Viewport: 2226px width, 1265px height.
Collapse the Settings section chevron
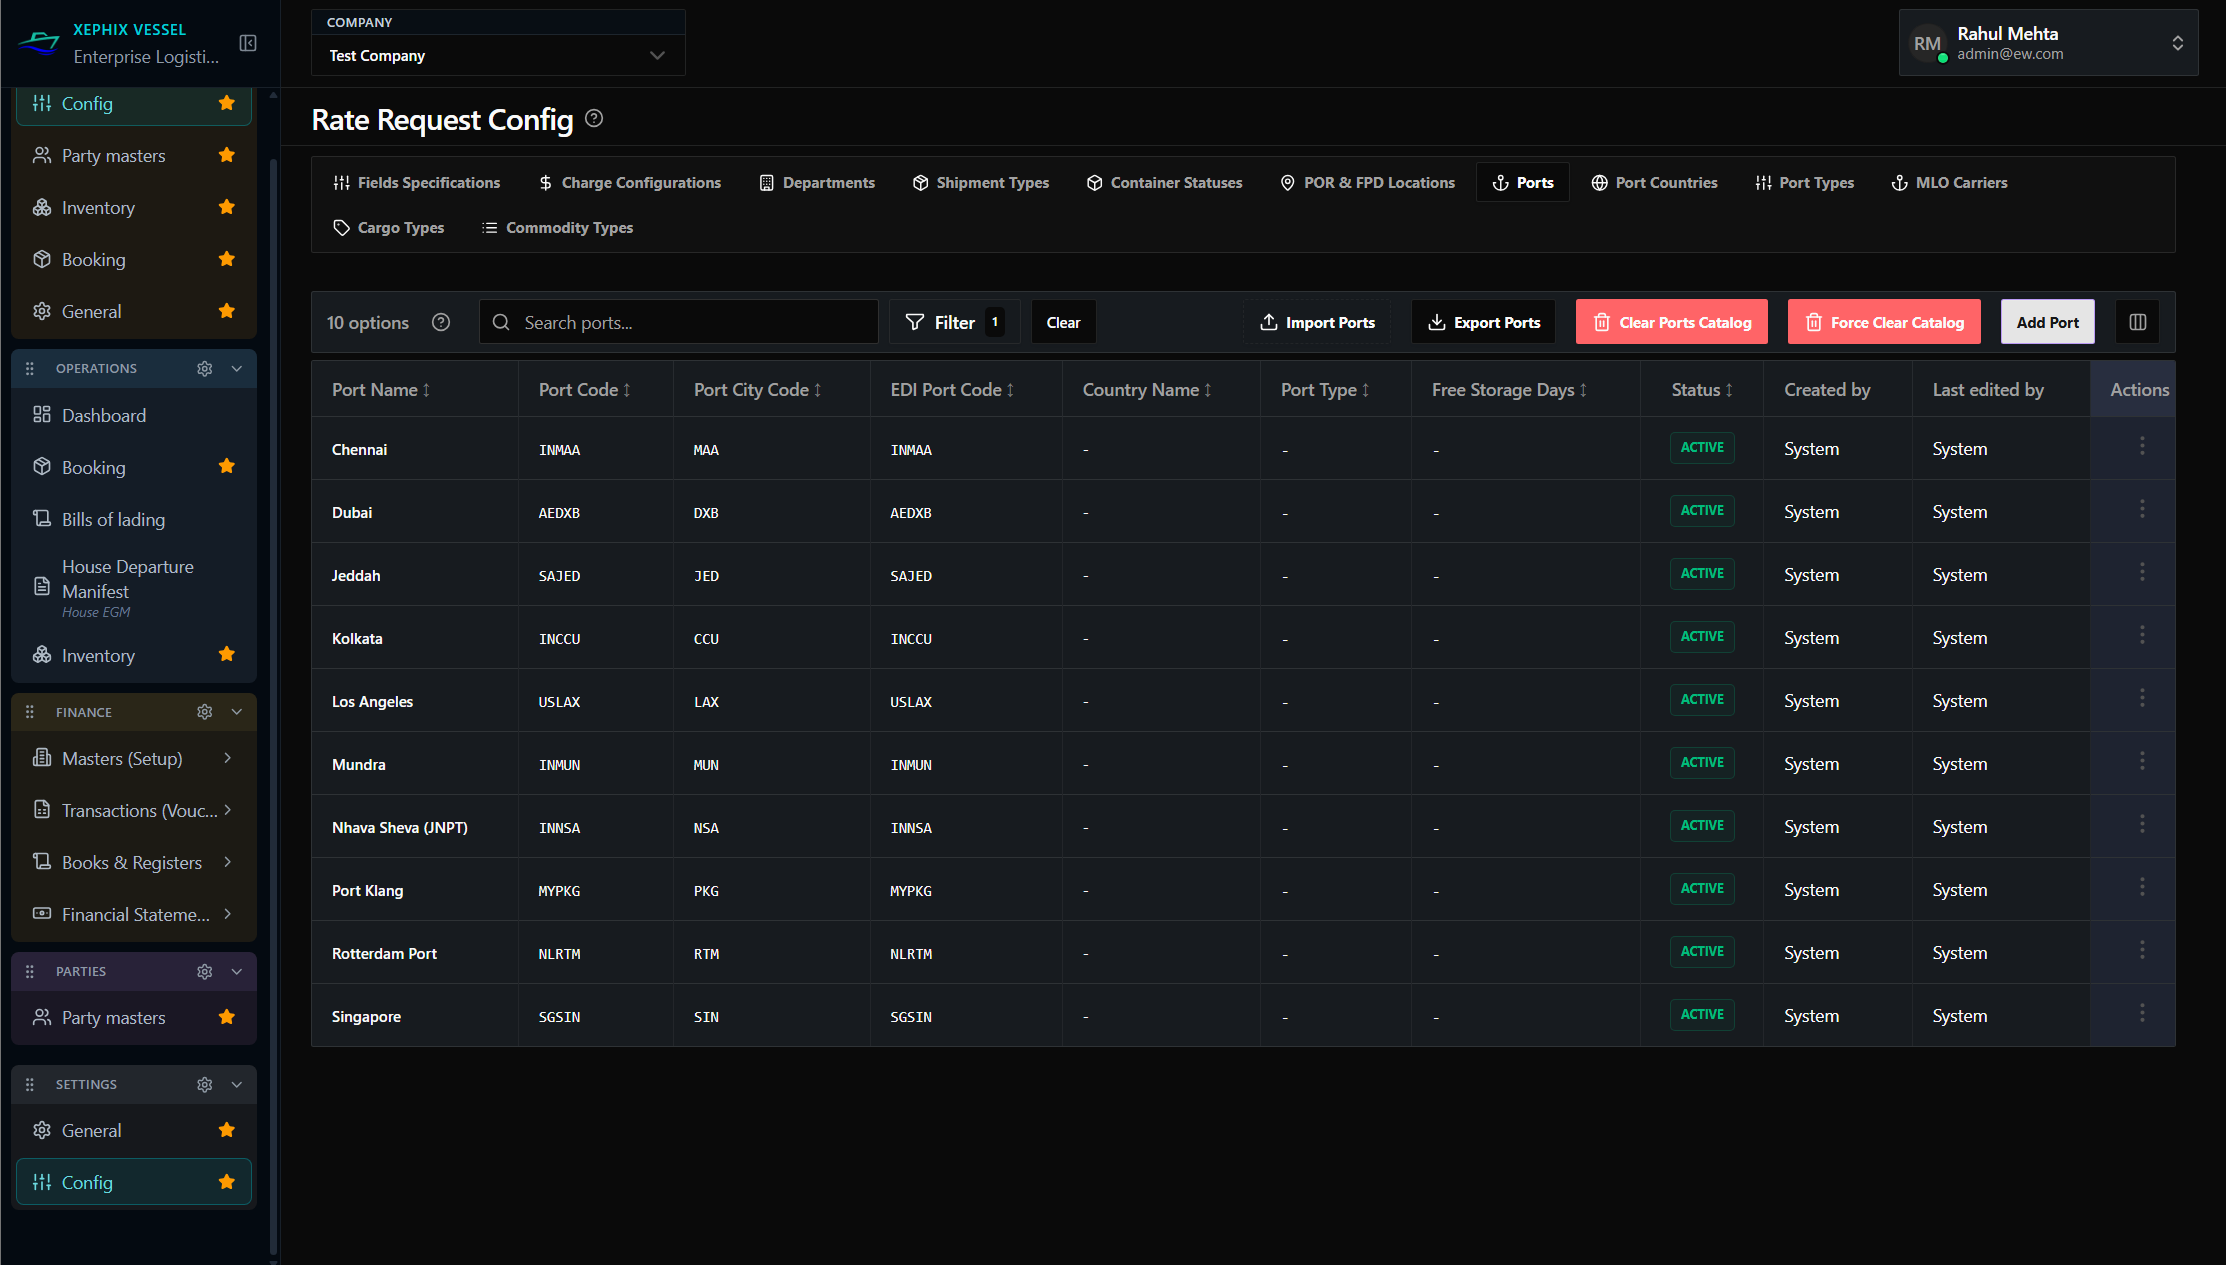pyautogui.click(x=237, y=1084)
